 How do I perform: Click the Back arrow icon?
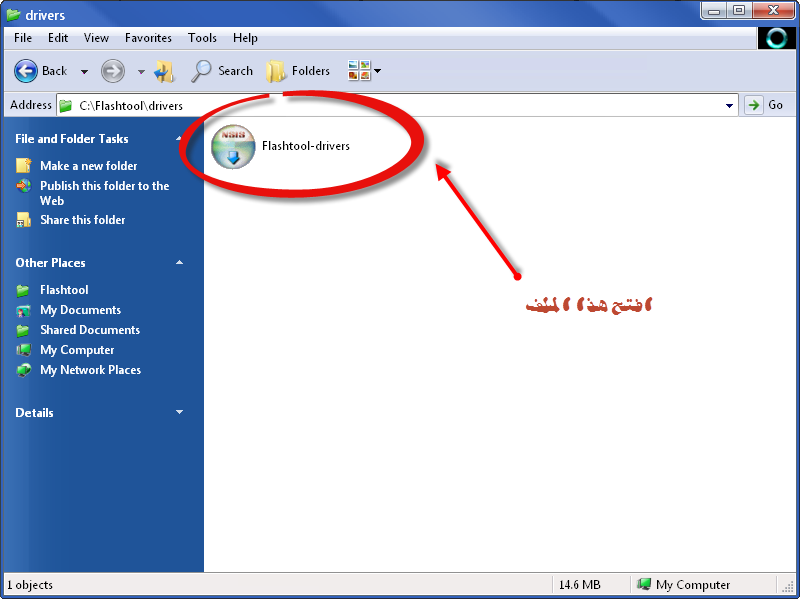(x=26, y=71)
